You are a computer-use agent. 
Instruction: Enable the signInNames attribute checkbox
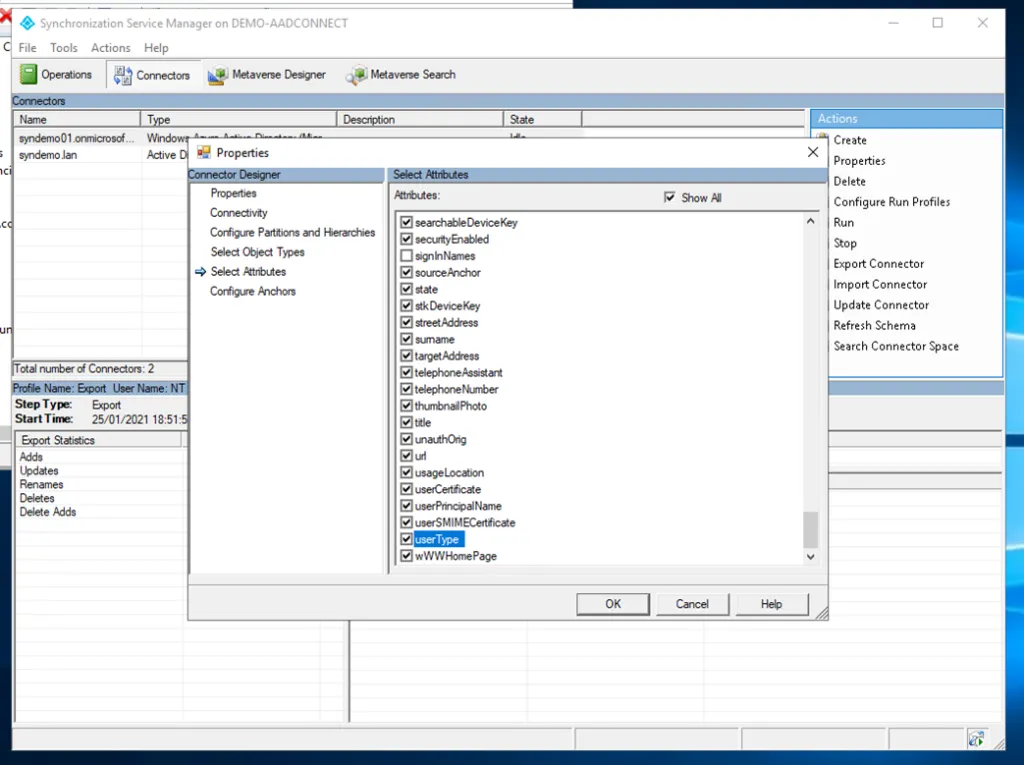(406, 256)
